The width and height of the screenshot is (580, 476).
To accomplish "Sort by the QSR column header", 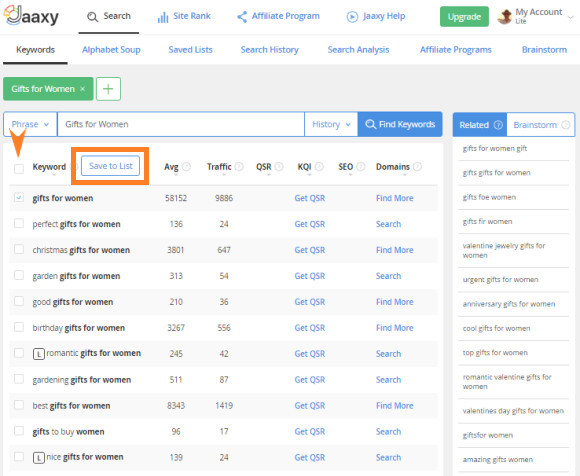I will (x=264, y=167).
